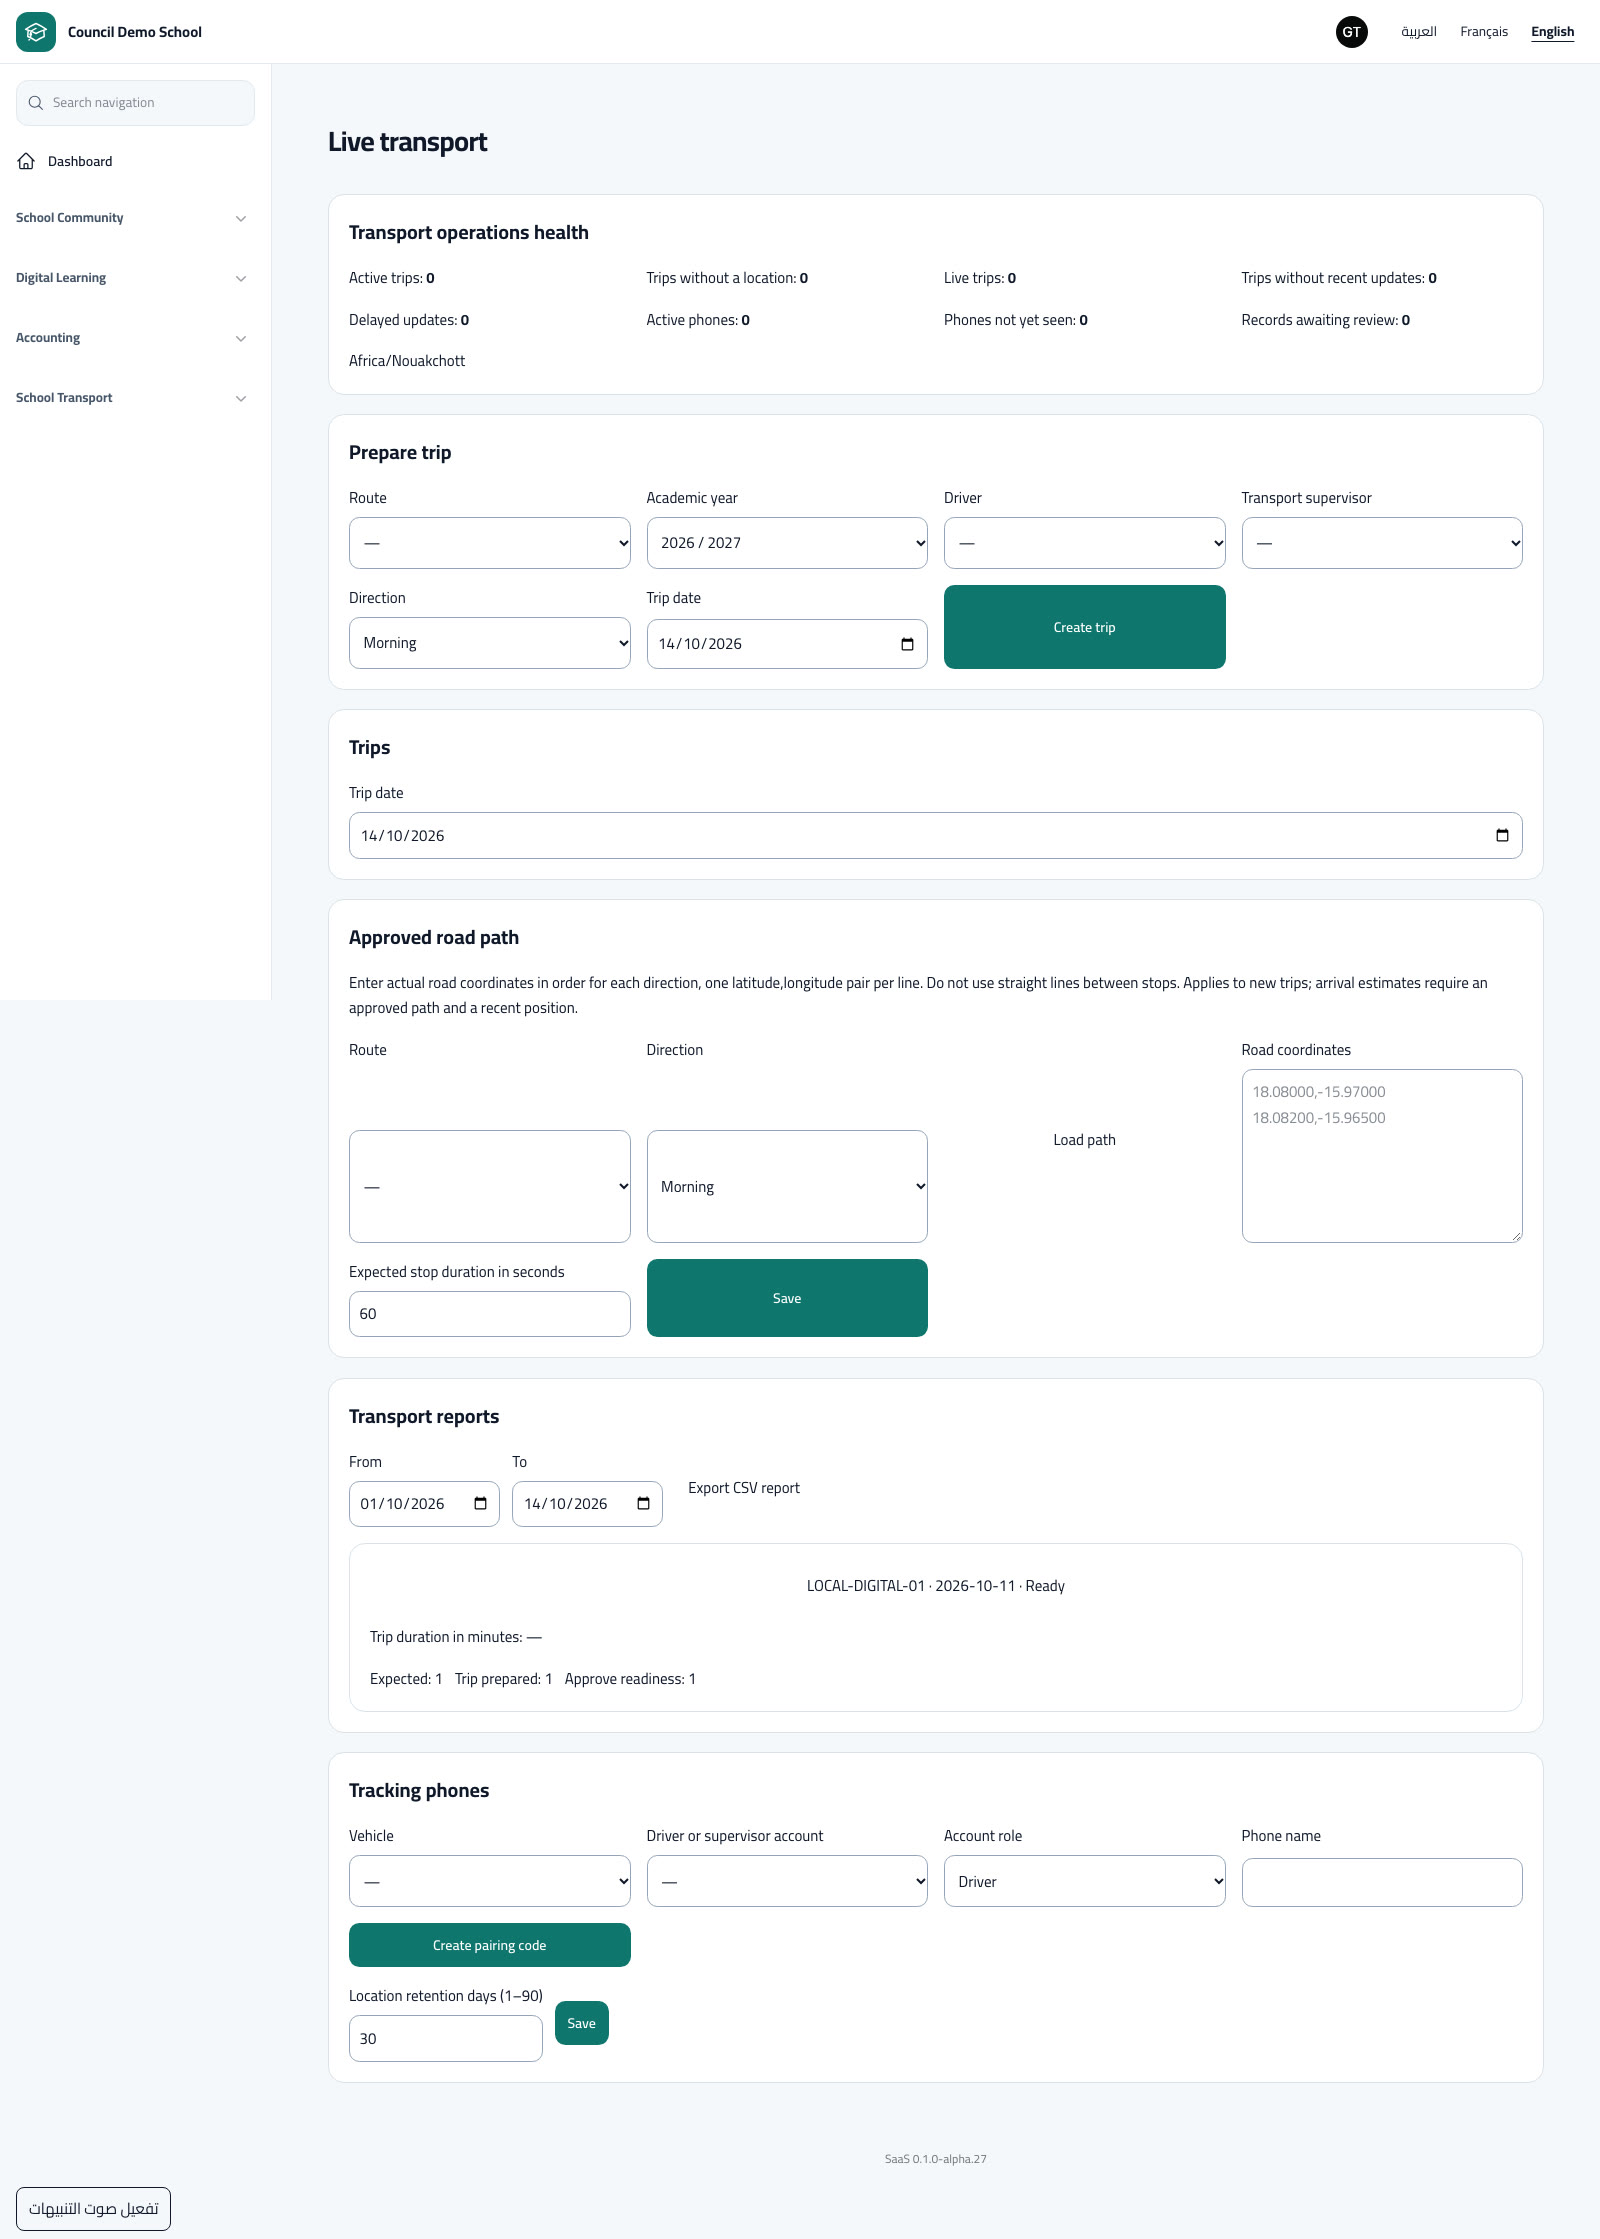Click the Arabic notification sound button
This screenshot has height=2239, width=1600.
click(x=93, y=2208)
